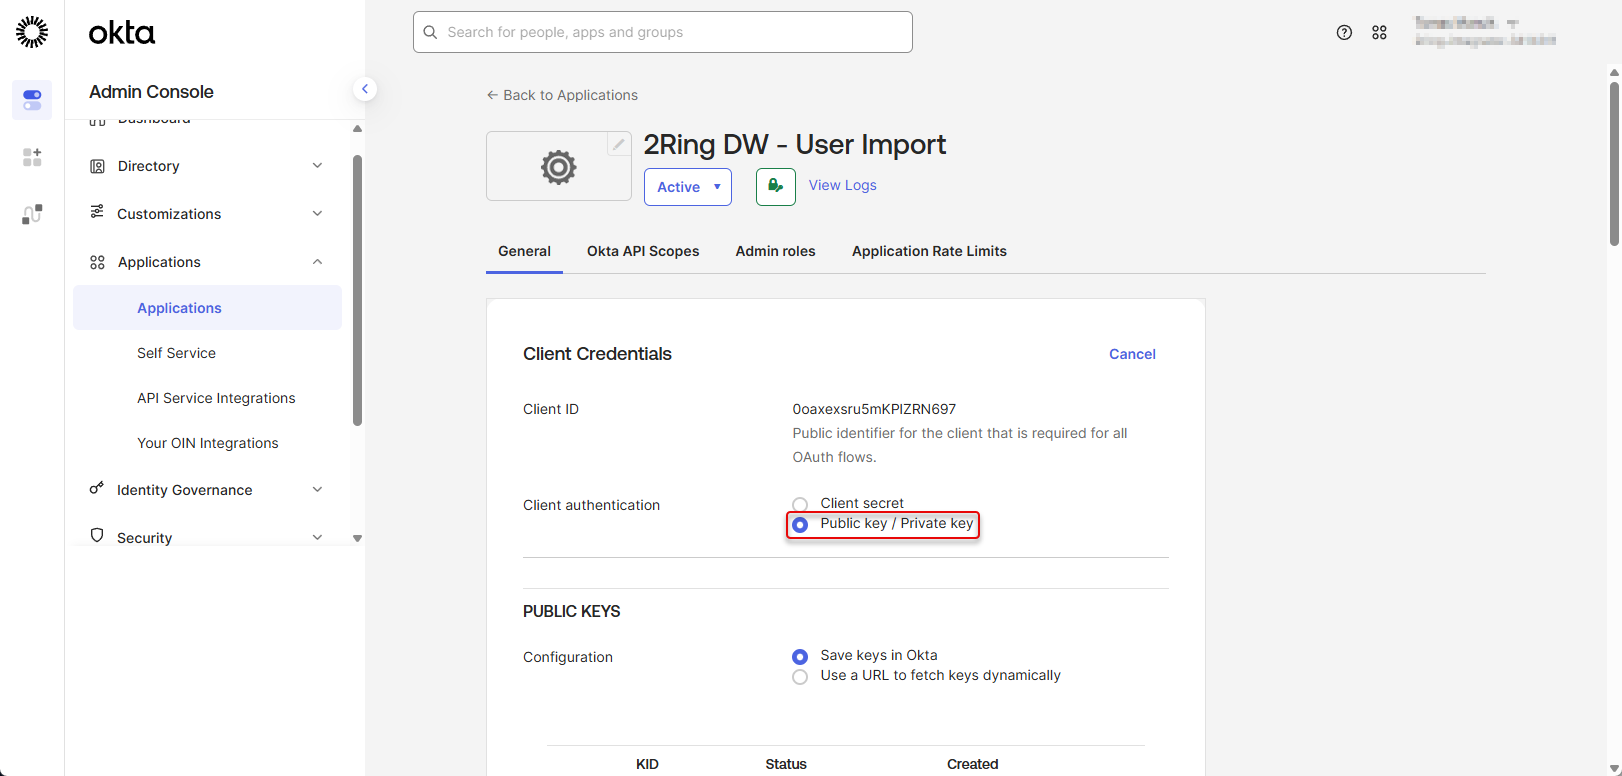Collapse the sidebar with the chevron arrow
Image resolution: width=1622 pixels, height=776 pixels.
tap(365, 89)
